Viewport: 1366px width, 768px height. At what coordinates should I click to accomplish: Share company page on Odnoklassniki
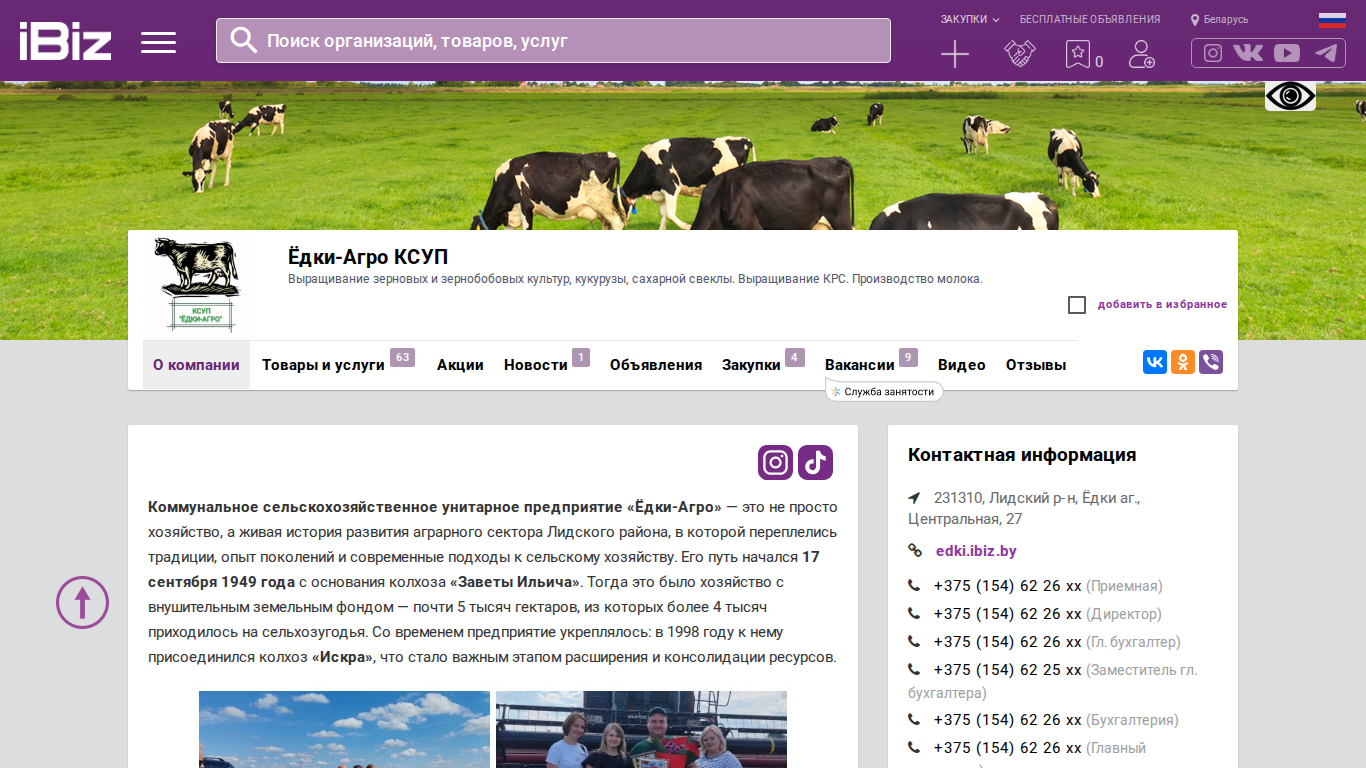tap(1183, 362)
